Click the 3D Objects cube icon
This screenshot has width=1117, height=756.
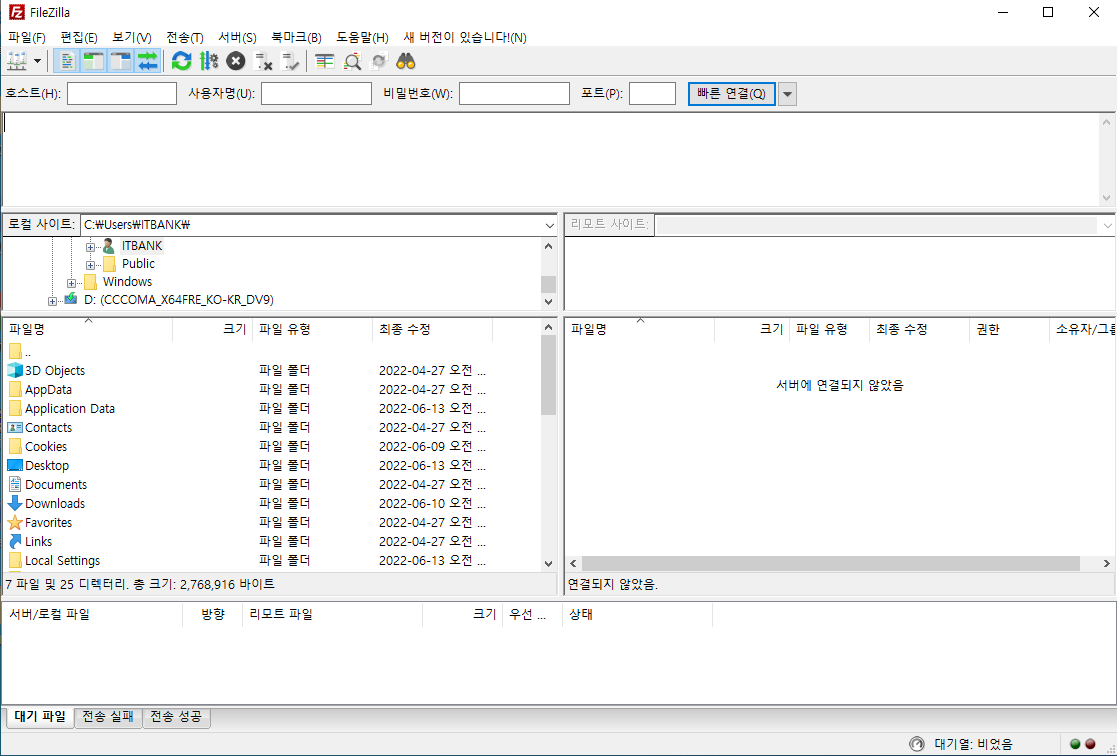(15, 371)
